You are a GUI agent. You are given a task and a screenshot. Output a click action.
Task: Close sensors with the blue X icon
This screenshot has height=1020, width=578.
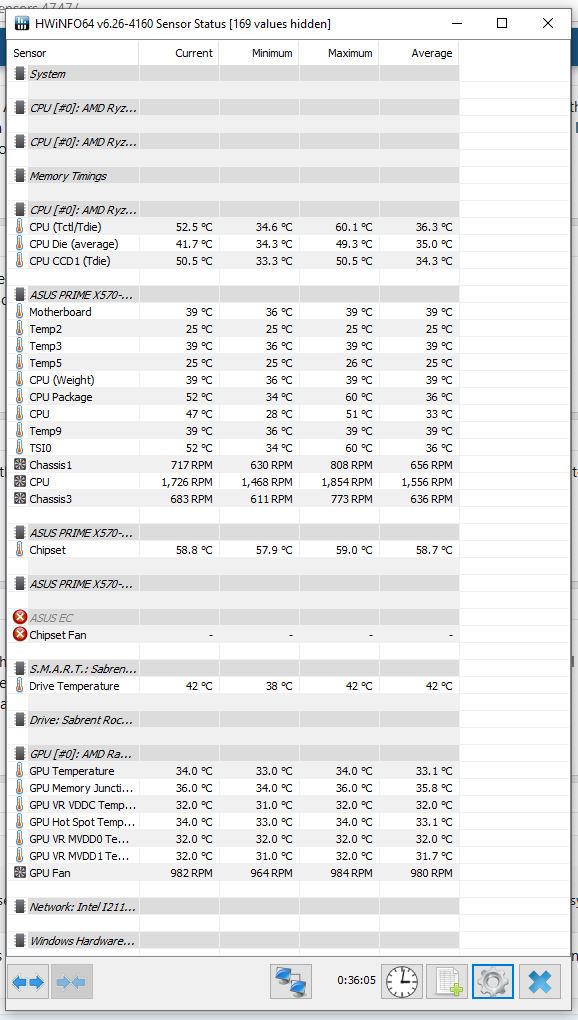click(540, 982)
